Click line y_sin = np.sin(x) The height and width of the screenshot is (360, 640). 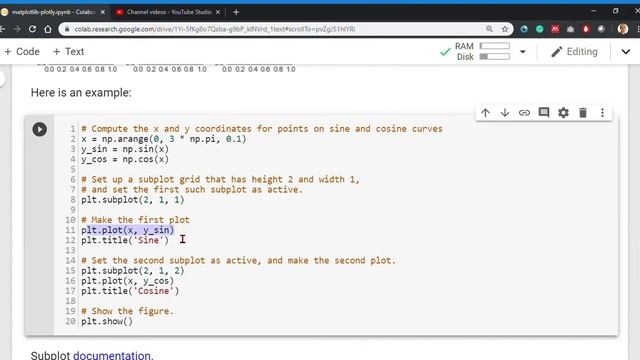click(x=125, y=149)
